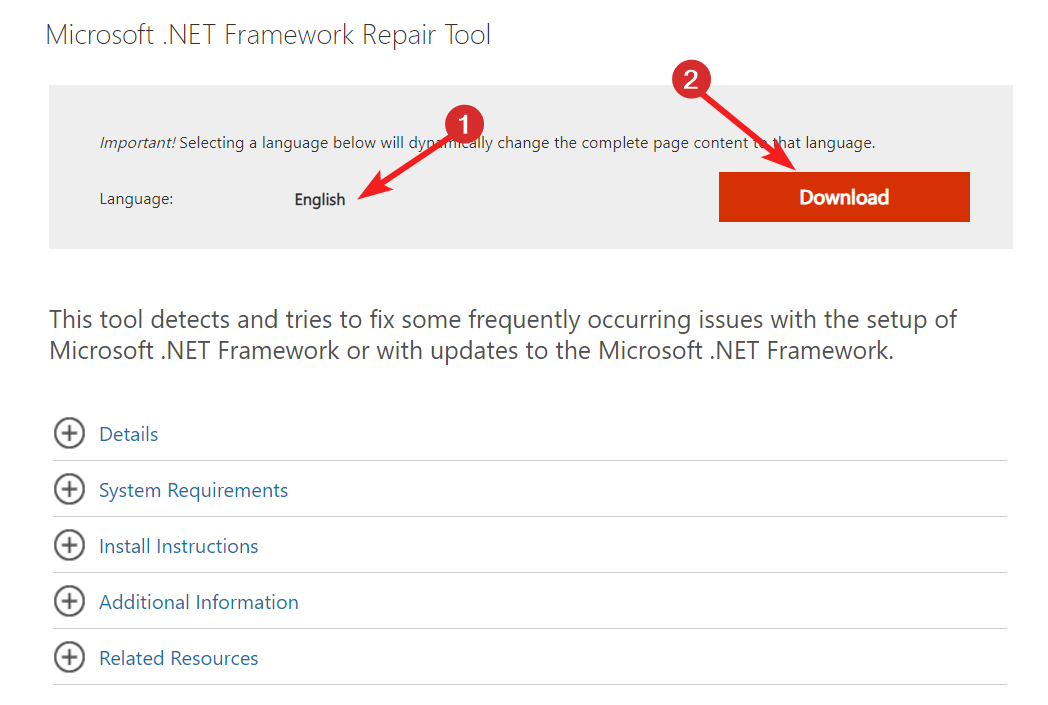Click the plus icon beside Details
This screenshot has width=1048, height=705.
click(68, 434)
